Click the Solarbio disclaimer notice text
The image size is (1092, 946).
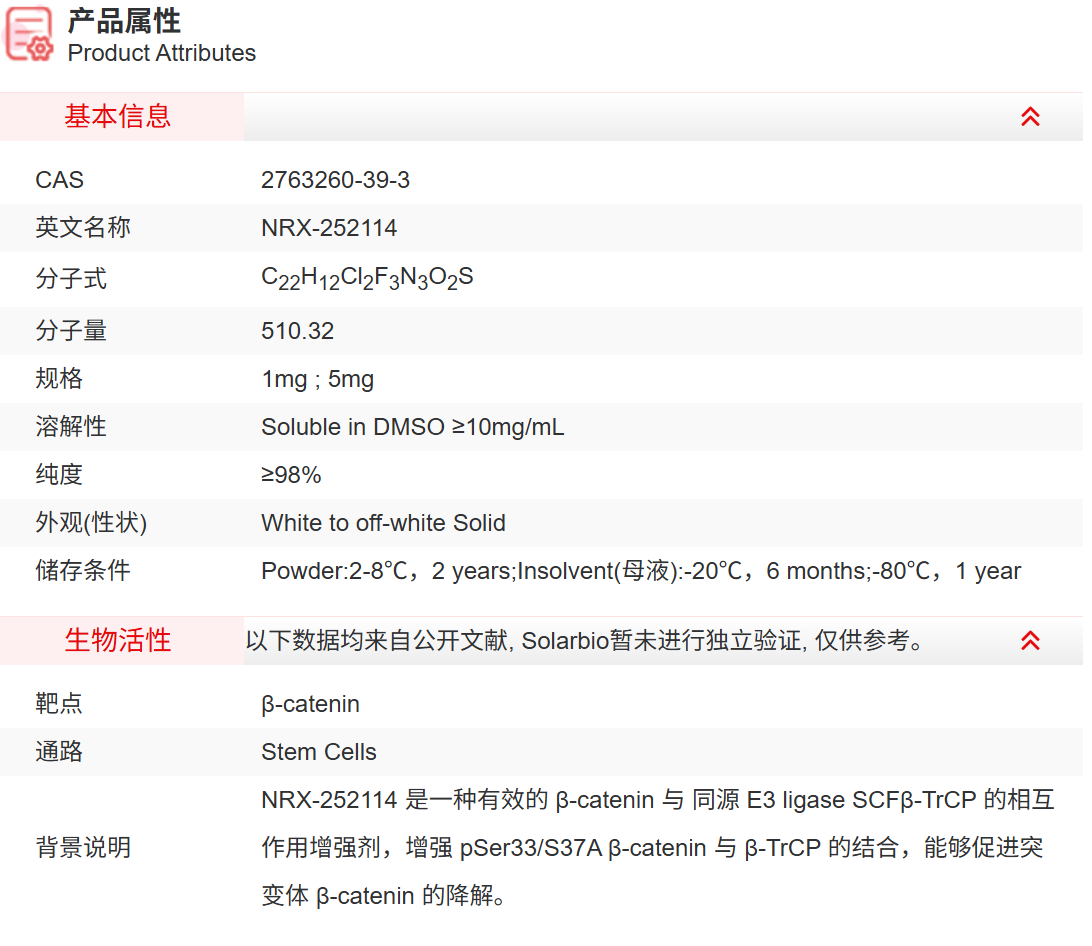(x=584, y=641)
